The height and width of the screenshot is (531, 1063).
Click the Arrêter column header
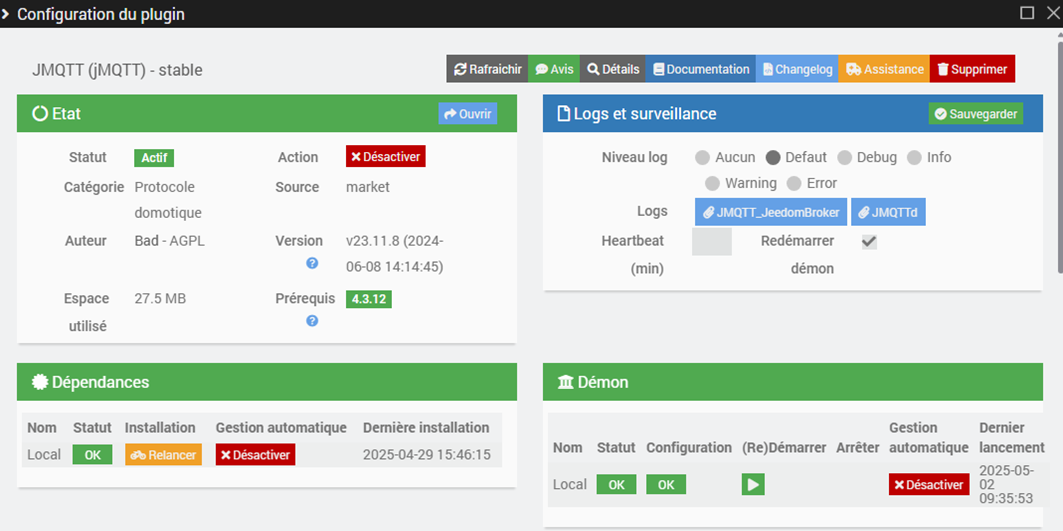coord(858,448)
